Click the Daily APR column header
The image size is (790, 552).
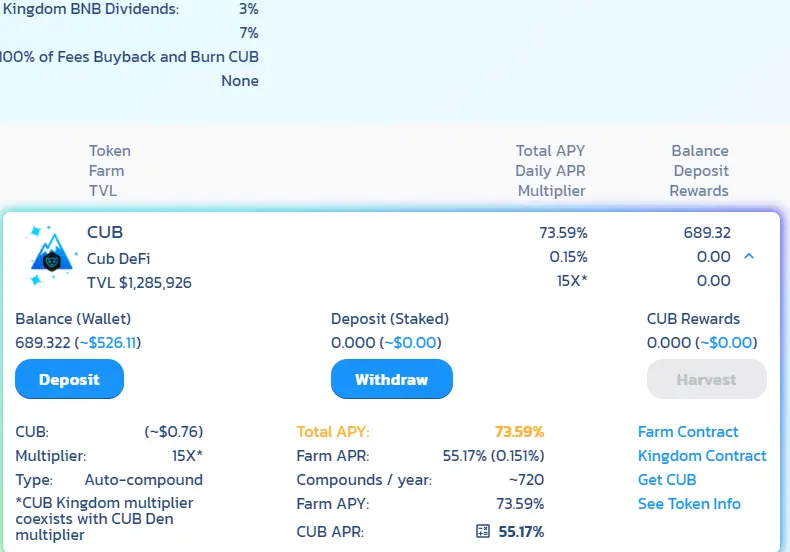(550, 171)
